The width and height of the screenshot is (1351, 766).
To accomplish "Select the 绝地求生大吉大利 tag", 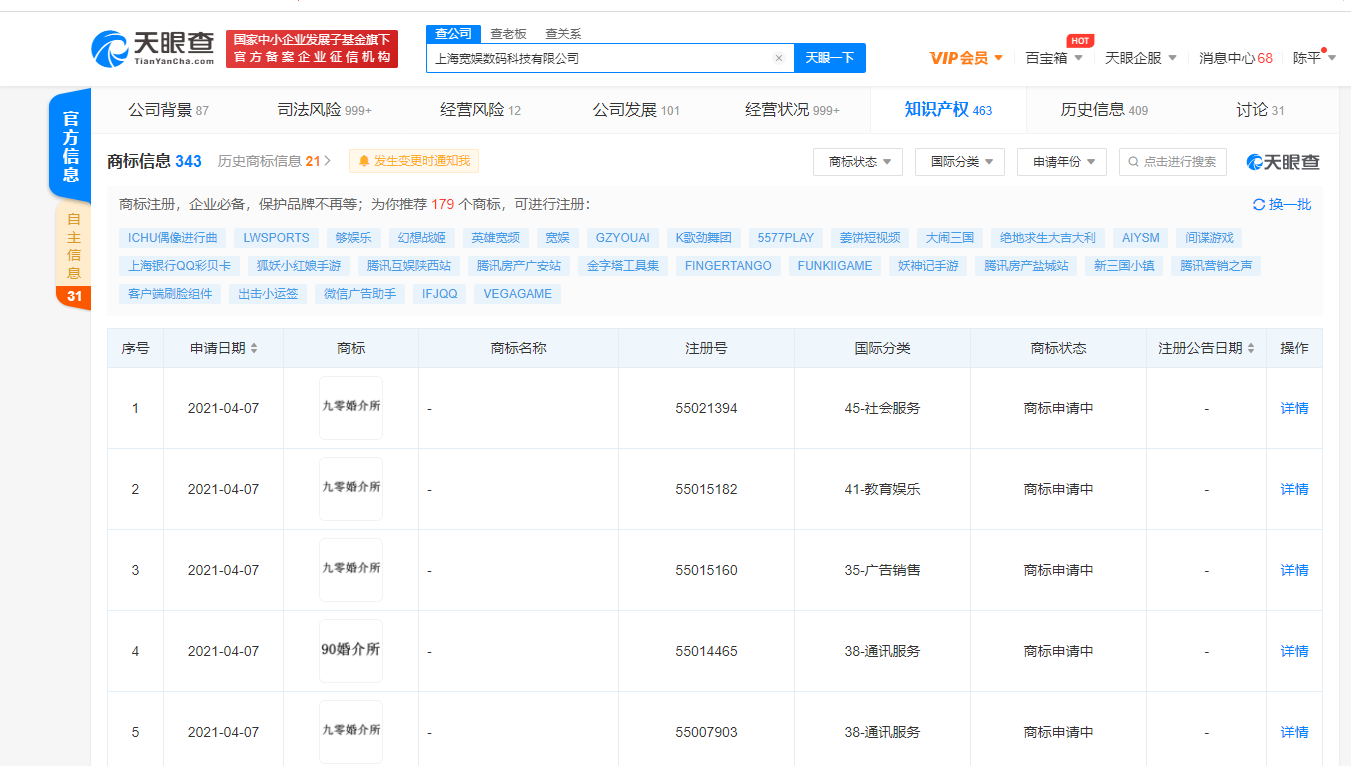I will tap(1048, 238).
